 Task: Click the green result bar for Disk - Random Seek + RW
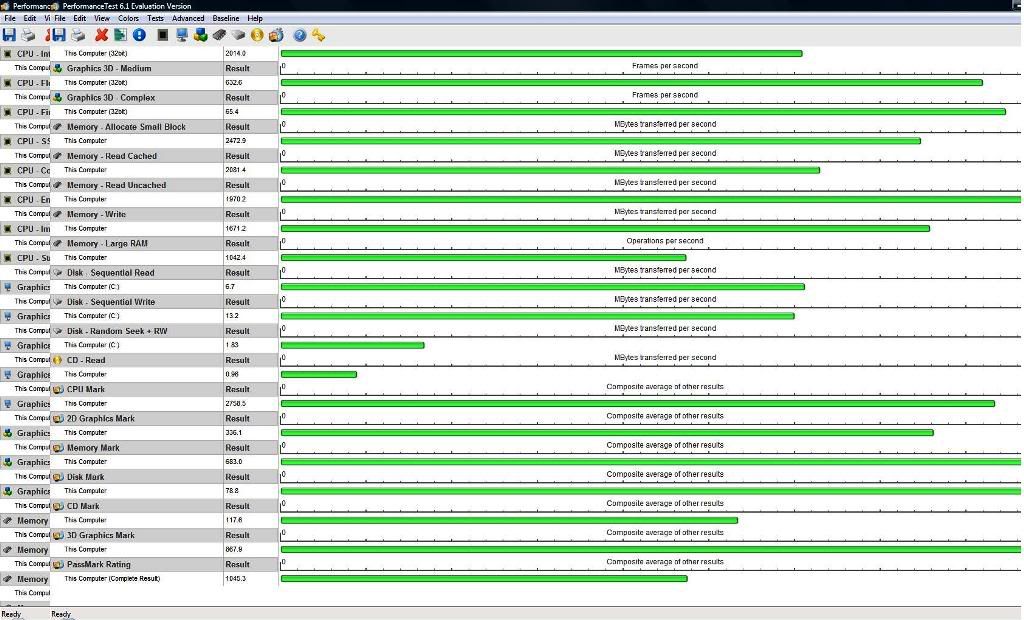(353, 345)
